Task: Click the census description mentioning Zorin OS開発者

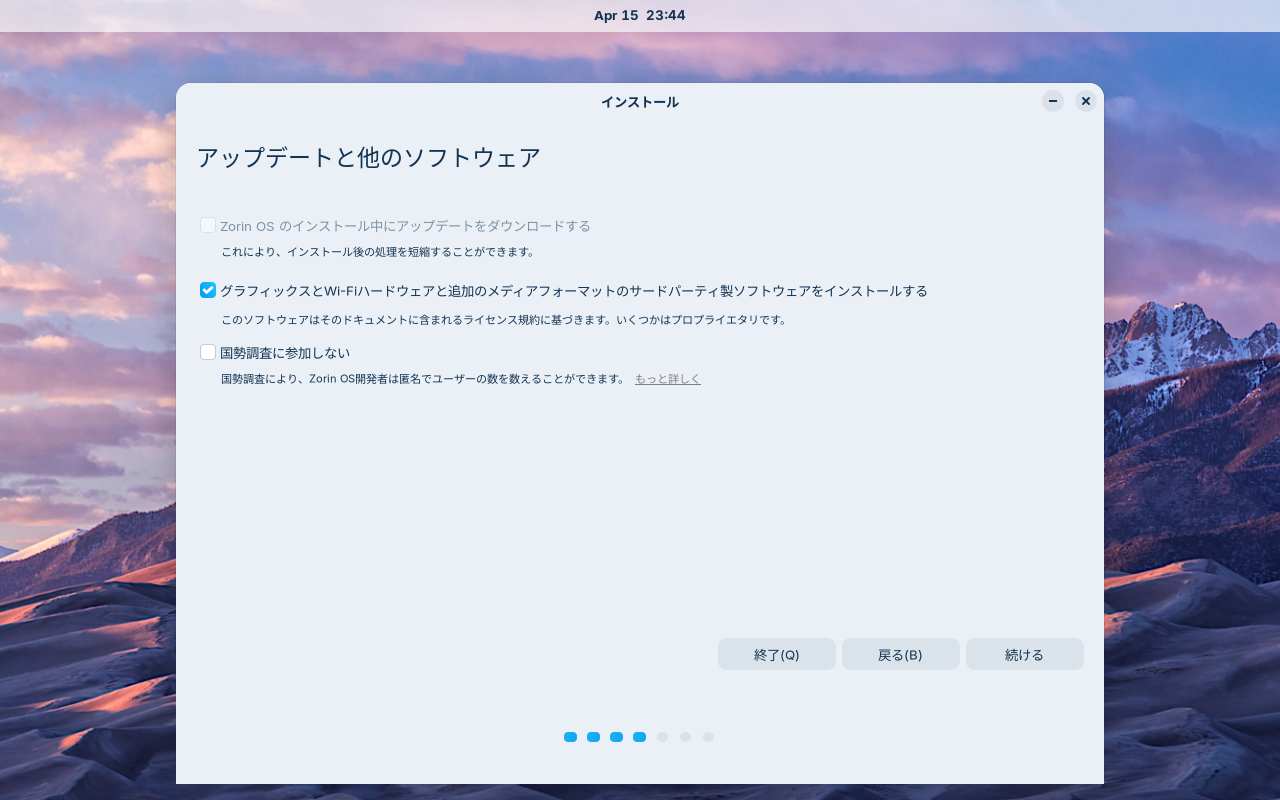Action: click(x=423, y=379)
